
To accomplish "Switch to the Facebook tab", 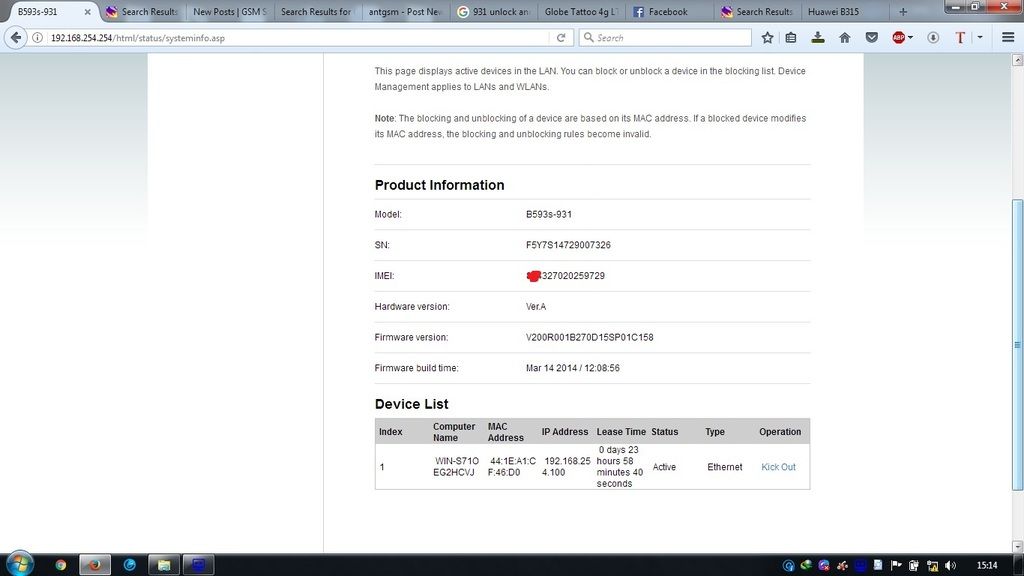I will point(667,12).
